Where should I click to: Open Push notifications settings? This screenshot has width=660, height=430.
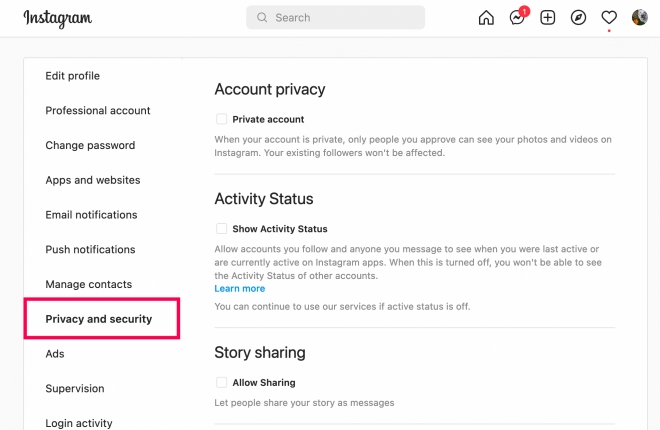point(90,250)
